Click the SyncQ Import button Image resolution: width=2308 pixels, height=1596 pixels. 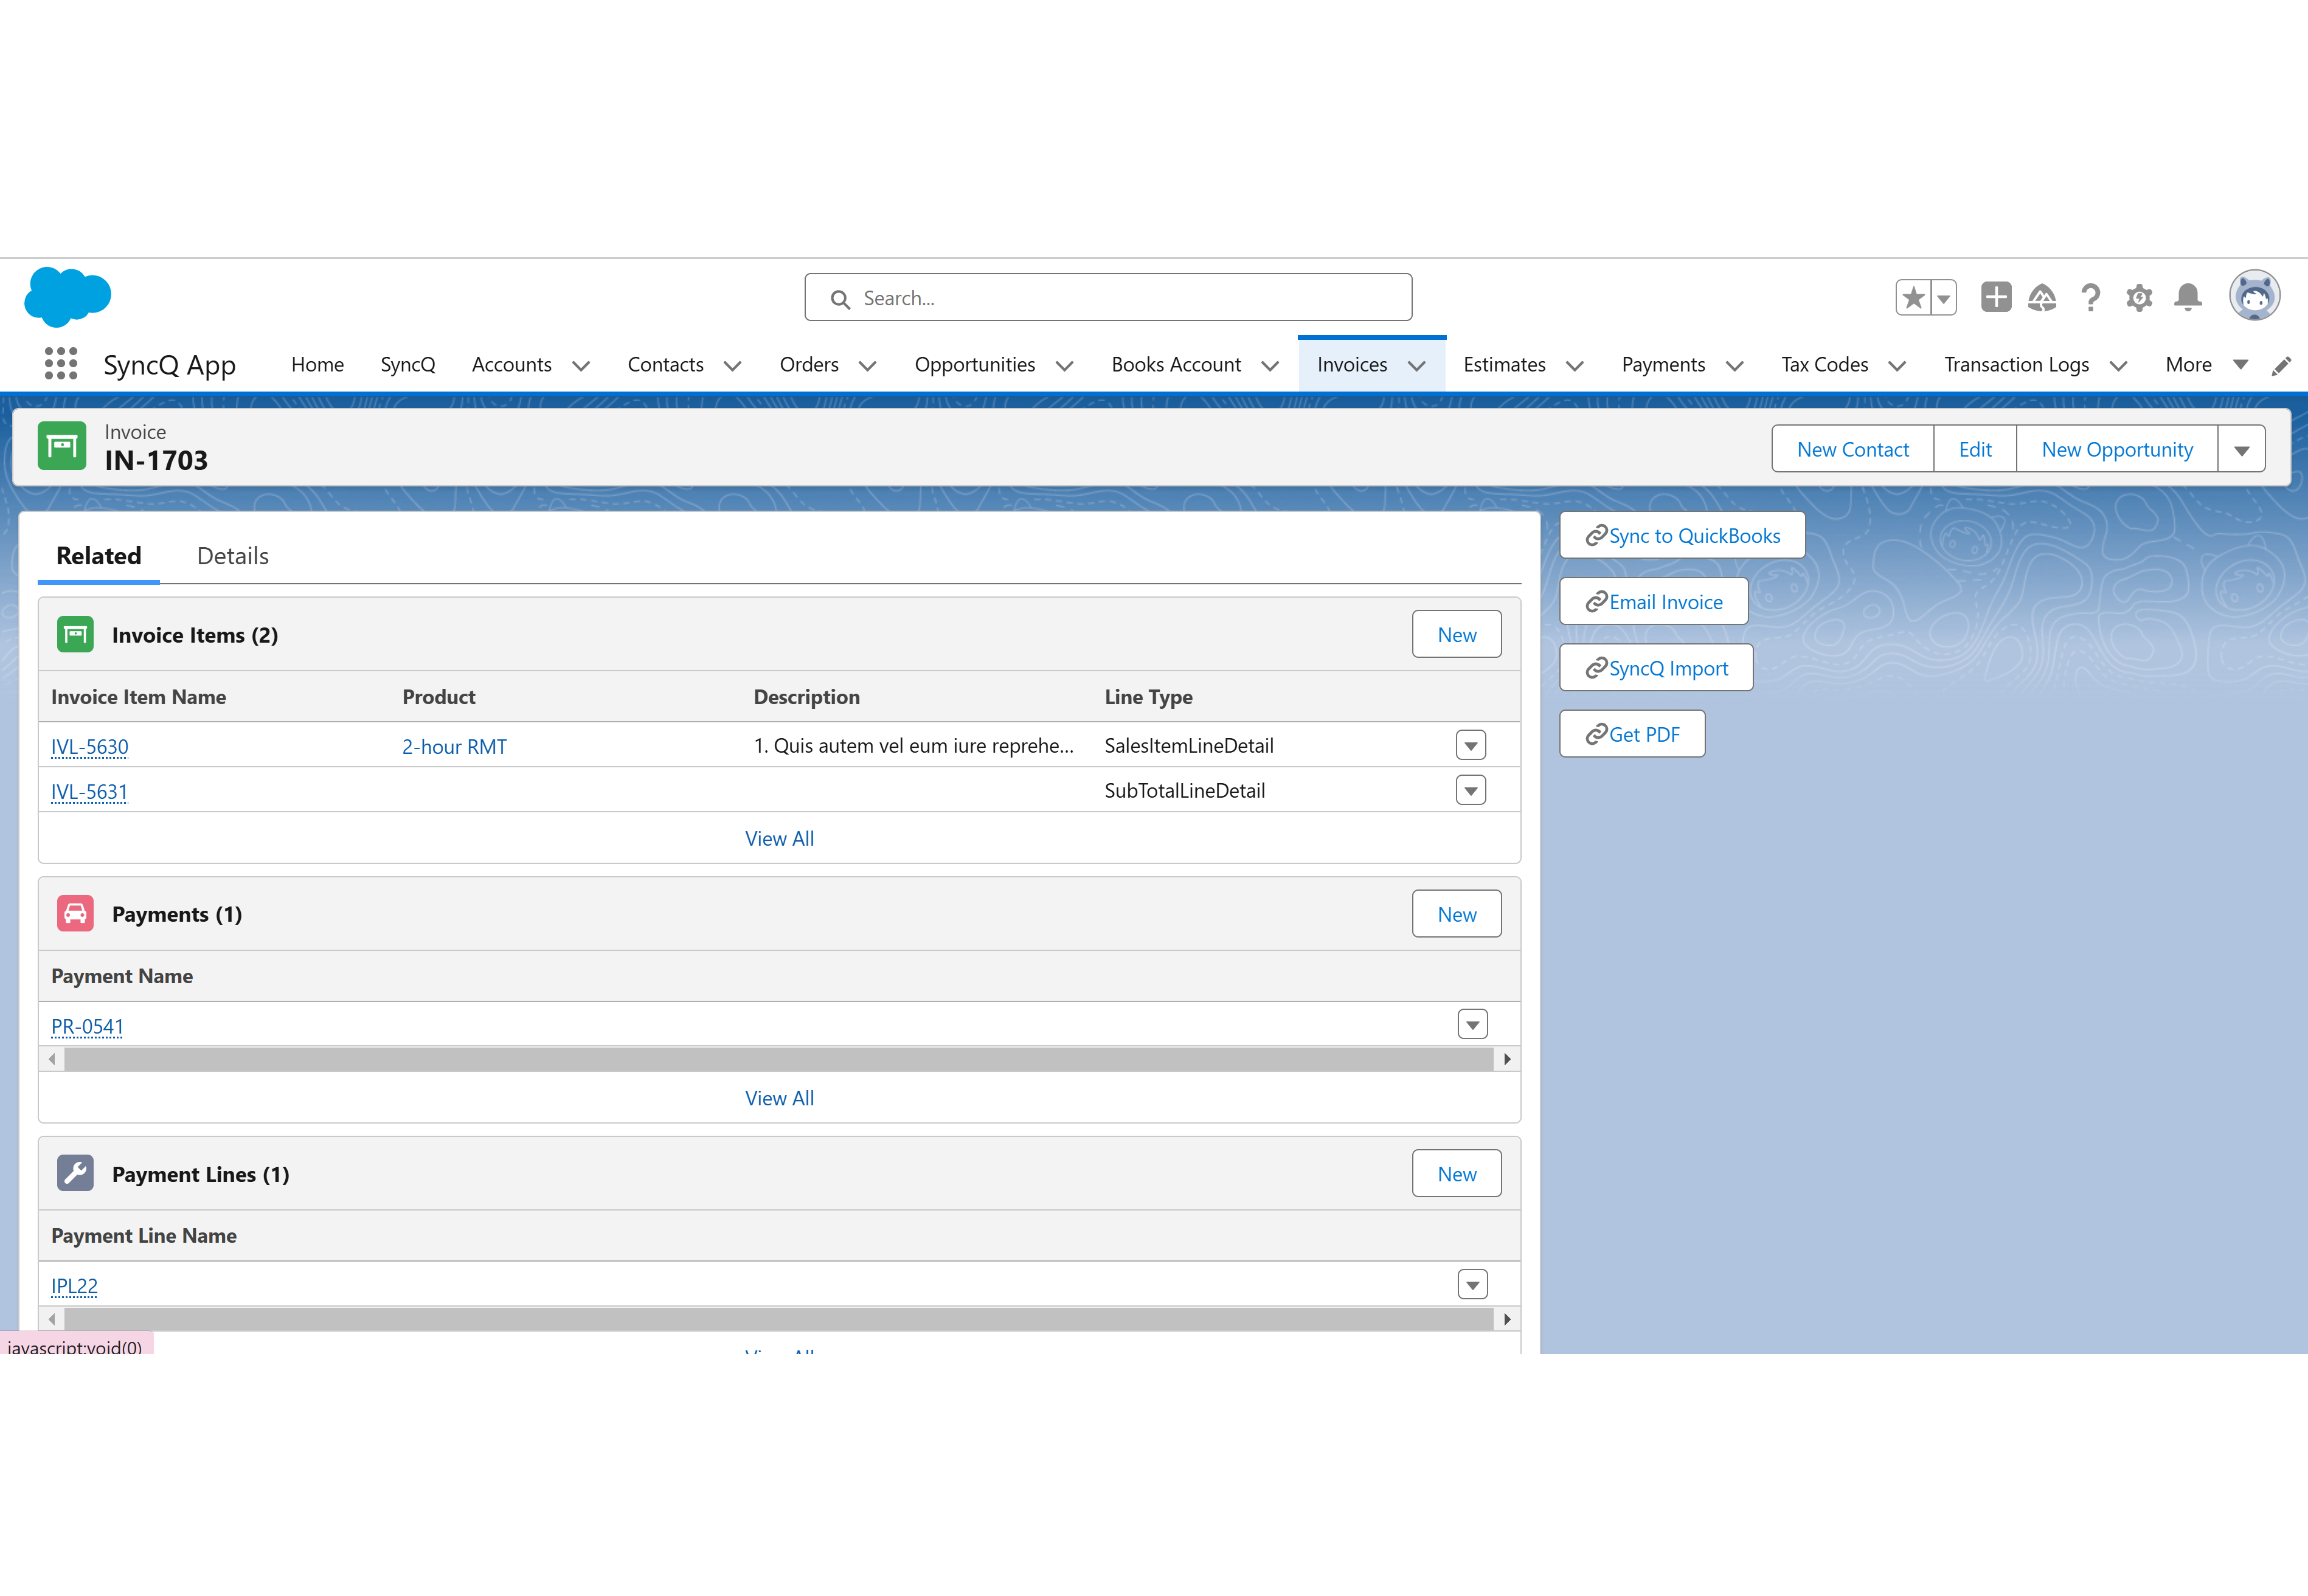1657,668
